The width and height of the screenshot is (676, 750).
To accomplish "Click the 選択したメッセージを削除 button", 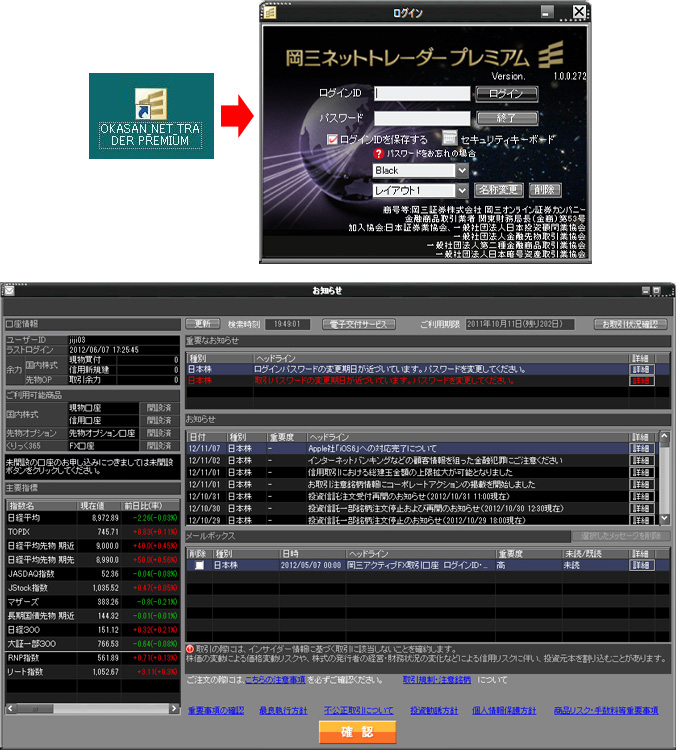I will point(621,536).
